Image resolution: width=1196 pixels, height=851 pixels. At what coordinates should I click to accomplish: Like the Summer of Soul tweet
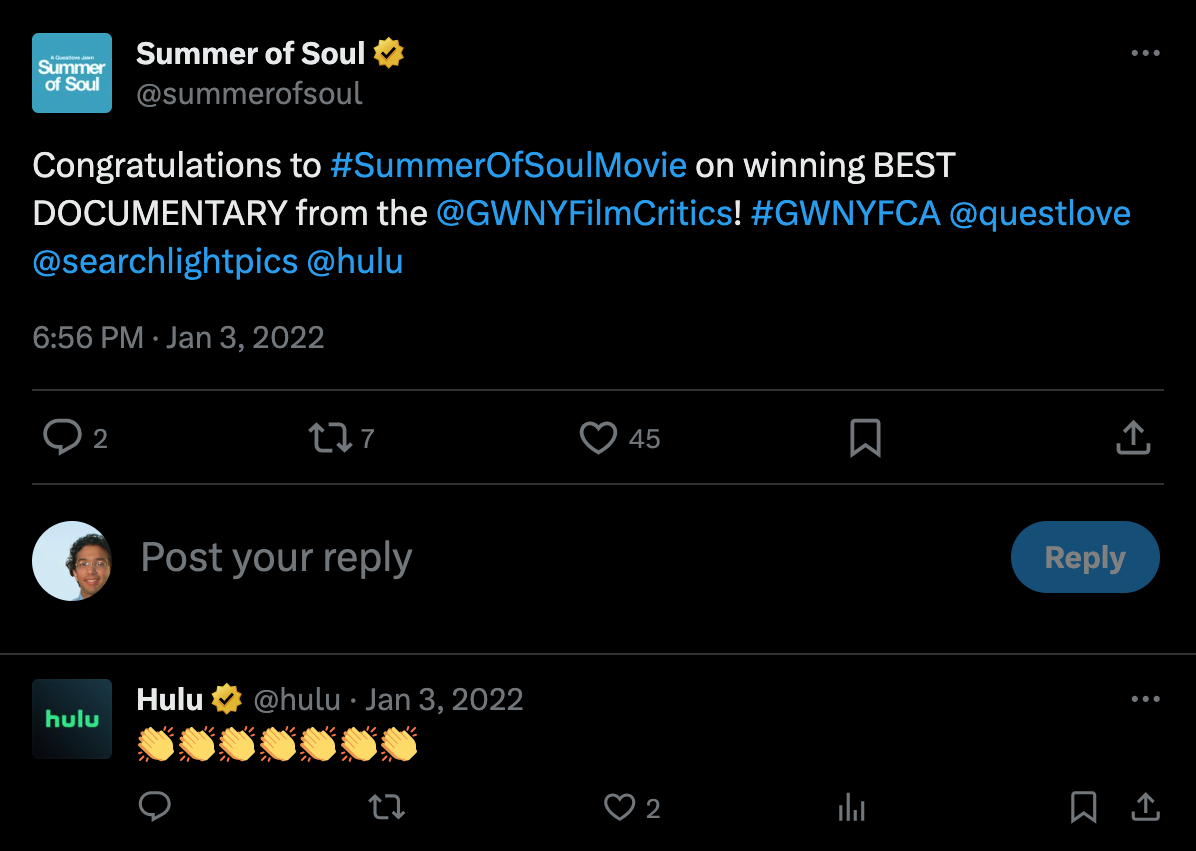[598, 438]
